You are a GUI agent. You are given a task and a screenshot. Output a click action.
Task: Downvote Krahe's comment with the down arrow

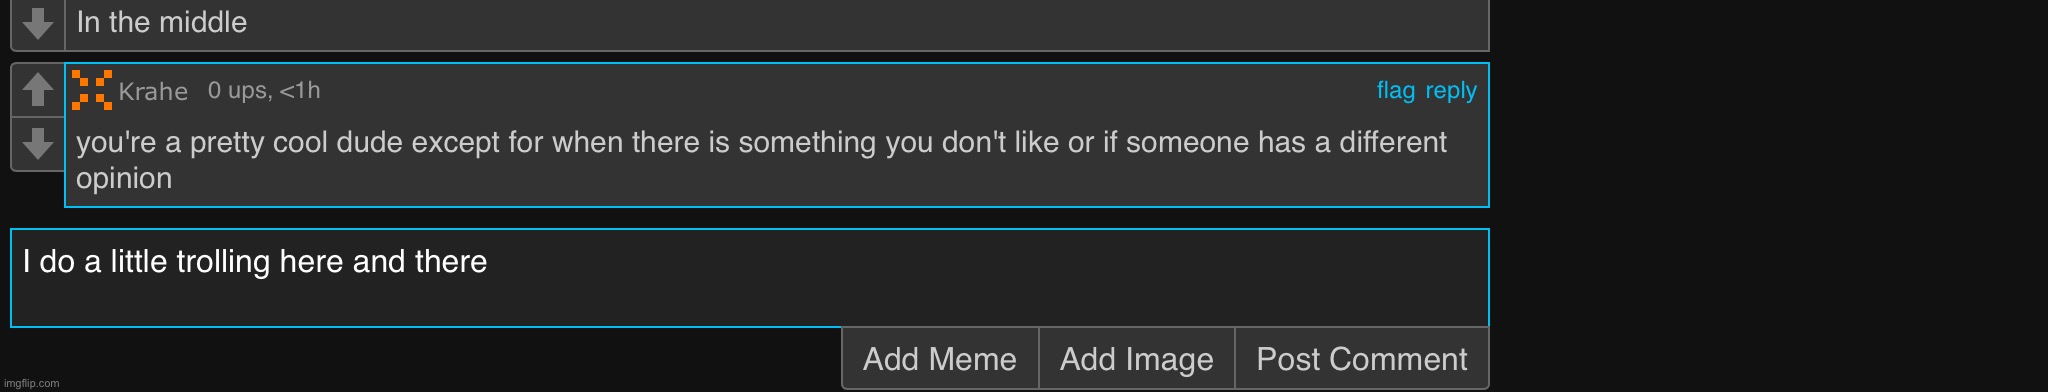(38, 144)
